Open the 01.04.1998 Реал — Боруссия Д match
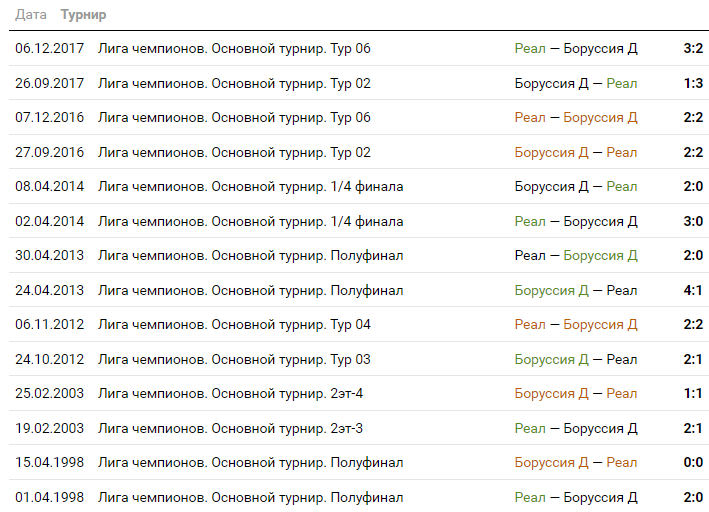709x512 pixels. pos(576,498)
